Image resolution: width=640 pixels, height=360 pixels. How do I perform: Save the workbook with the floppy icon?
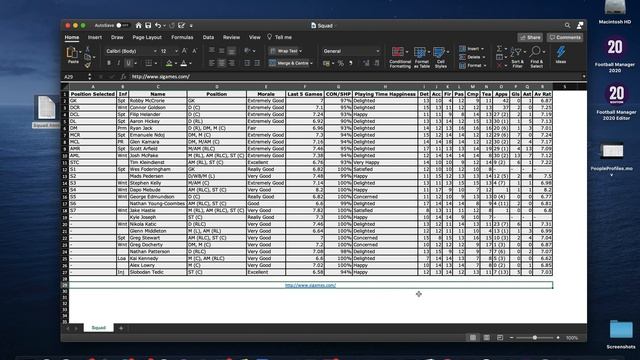point(148,25)
